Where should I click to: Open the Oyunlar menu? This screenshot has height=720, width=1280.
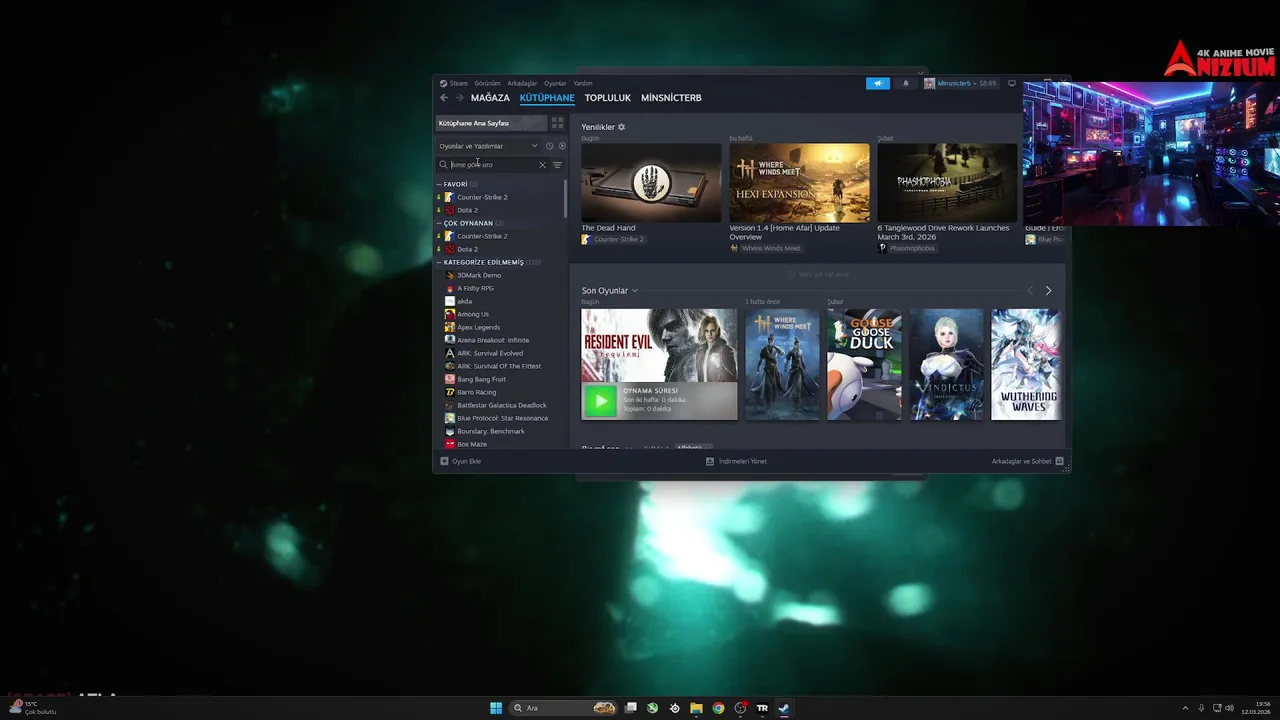tap(555, 83)
